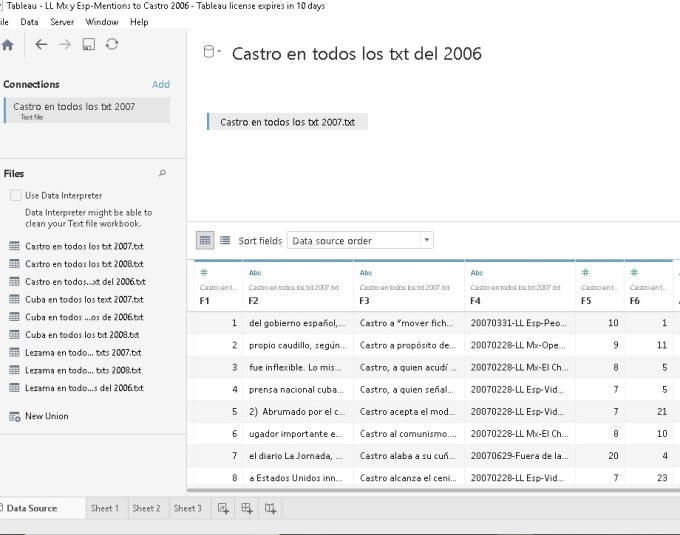Switch to Sheet 1 tab

point(105,508)
